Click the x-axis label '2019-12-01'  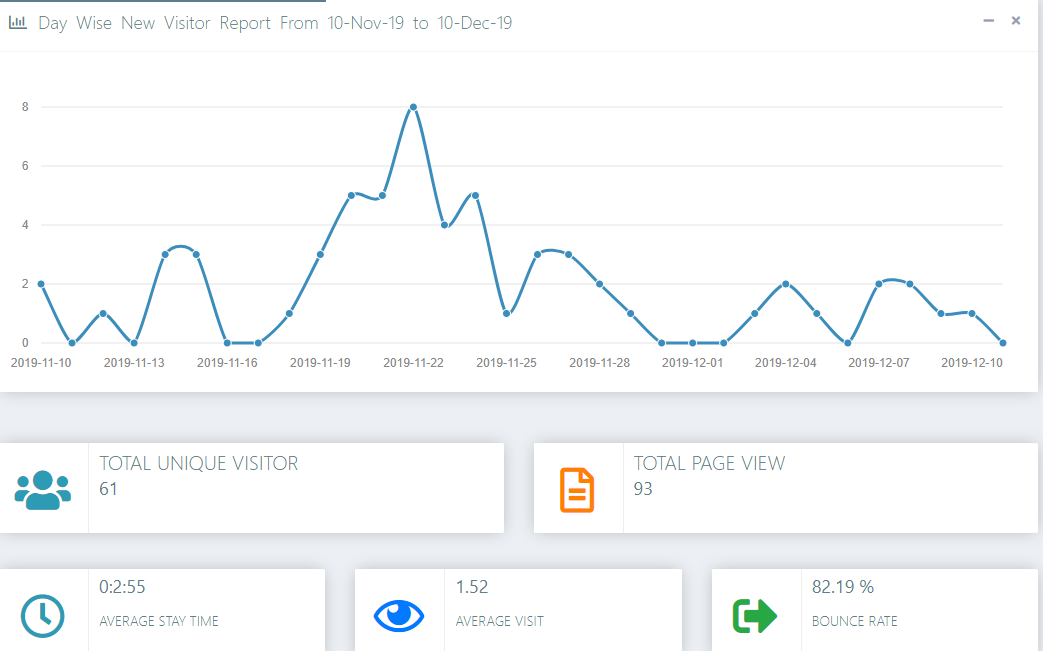point(692,363)
